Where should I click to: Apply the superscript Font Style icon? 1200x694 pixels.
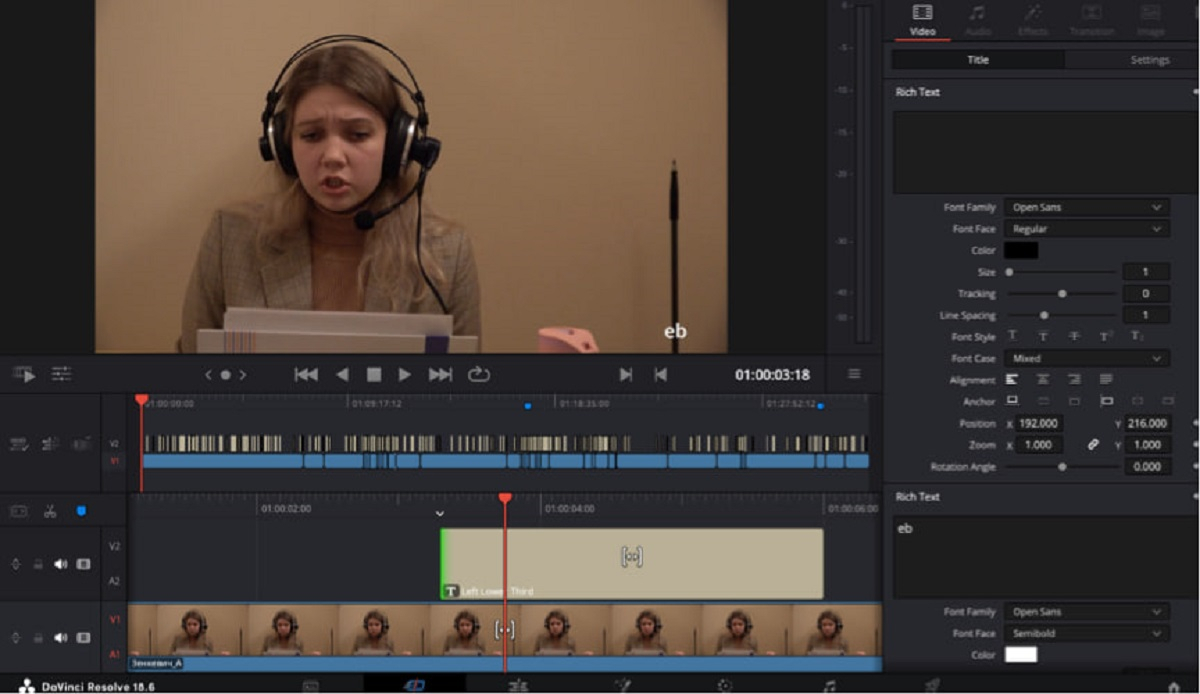click(1106, 337)
